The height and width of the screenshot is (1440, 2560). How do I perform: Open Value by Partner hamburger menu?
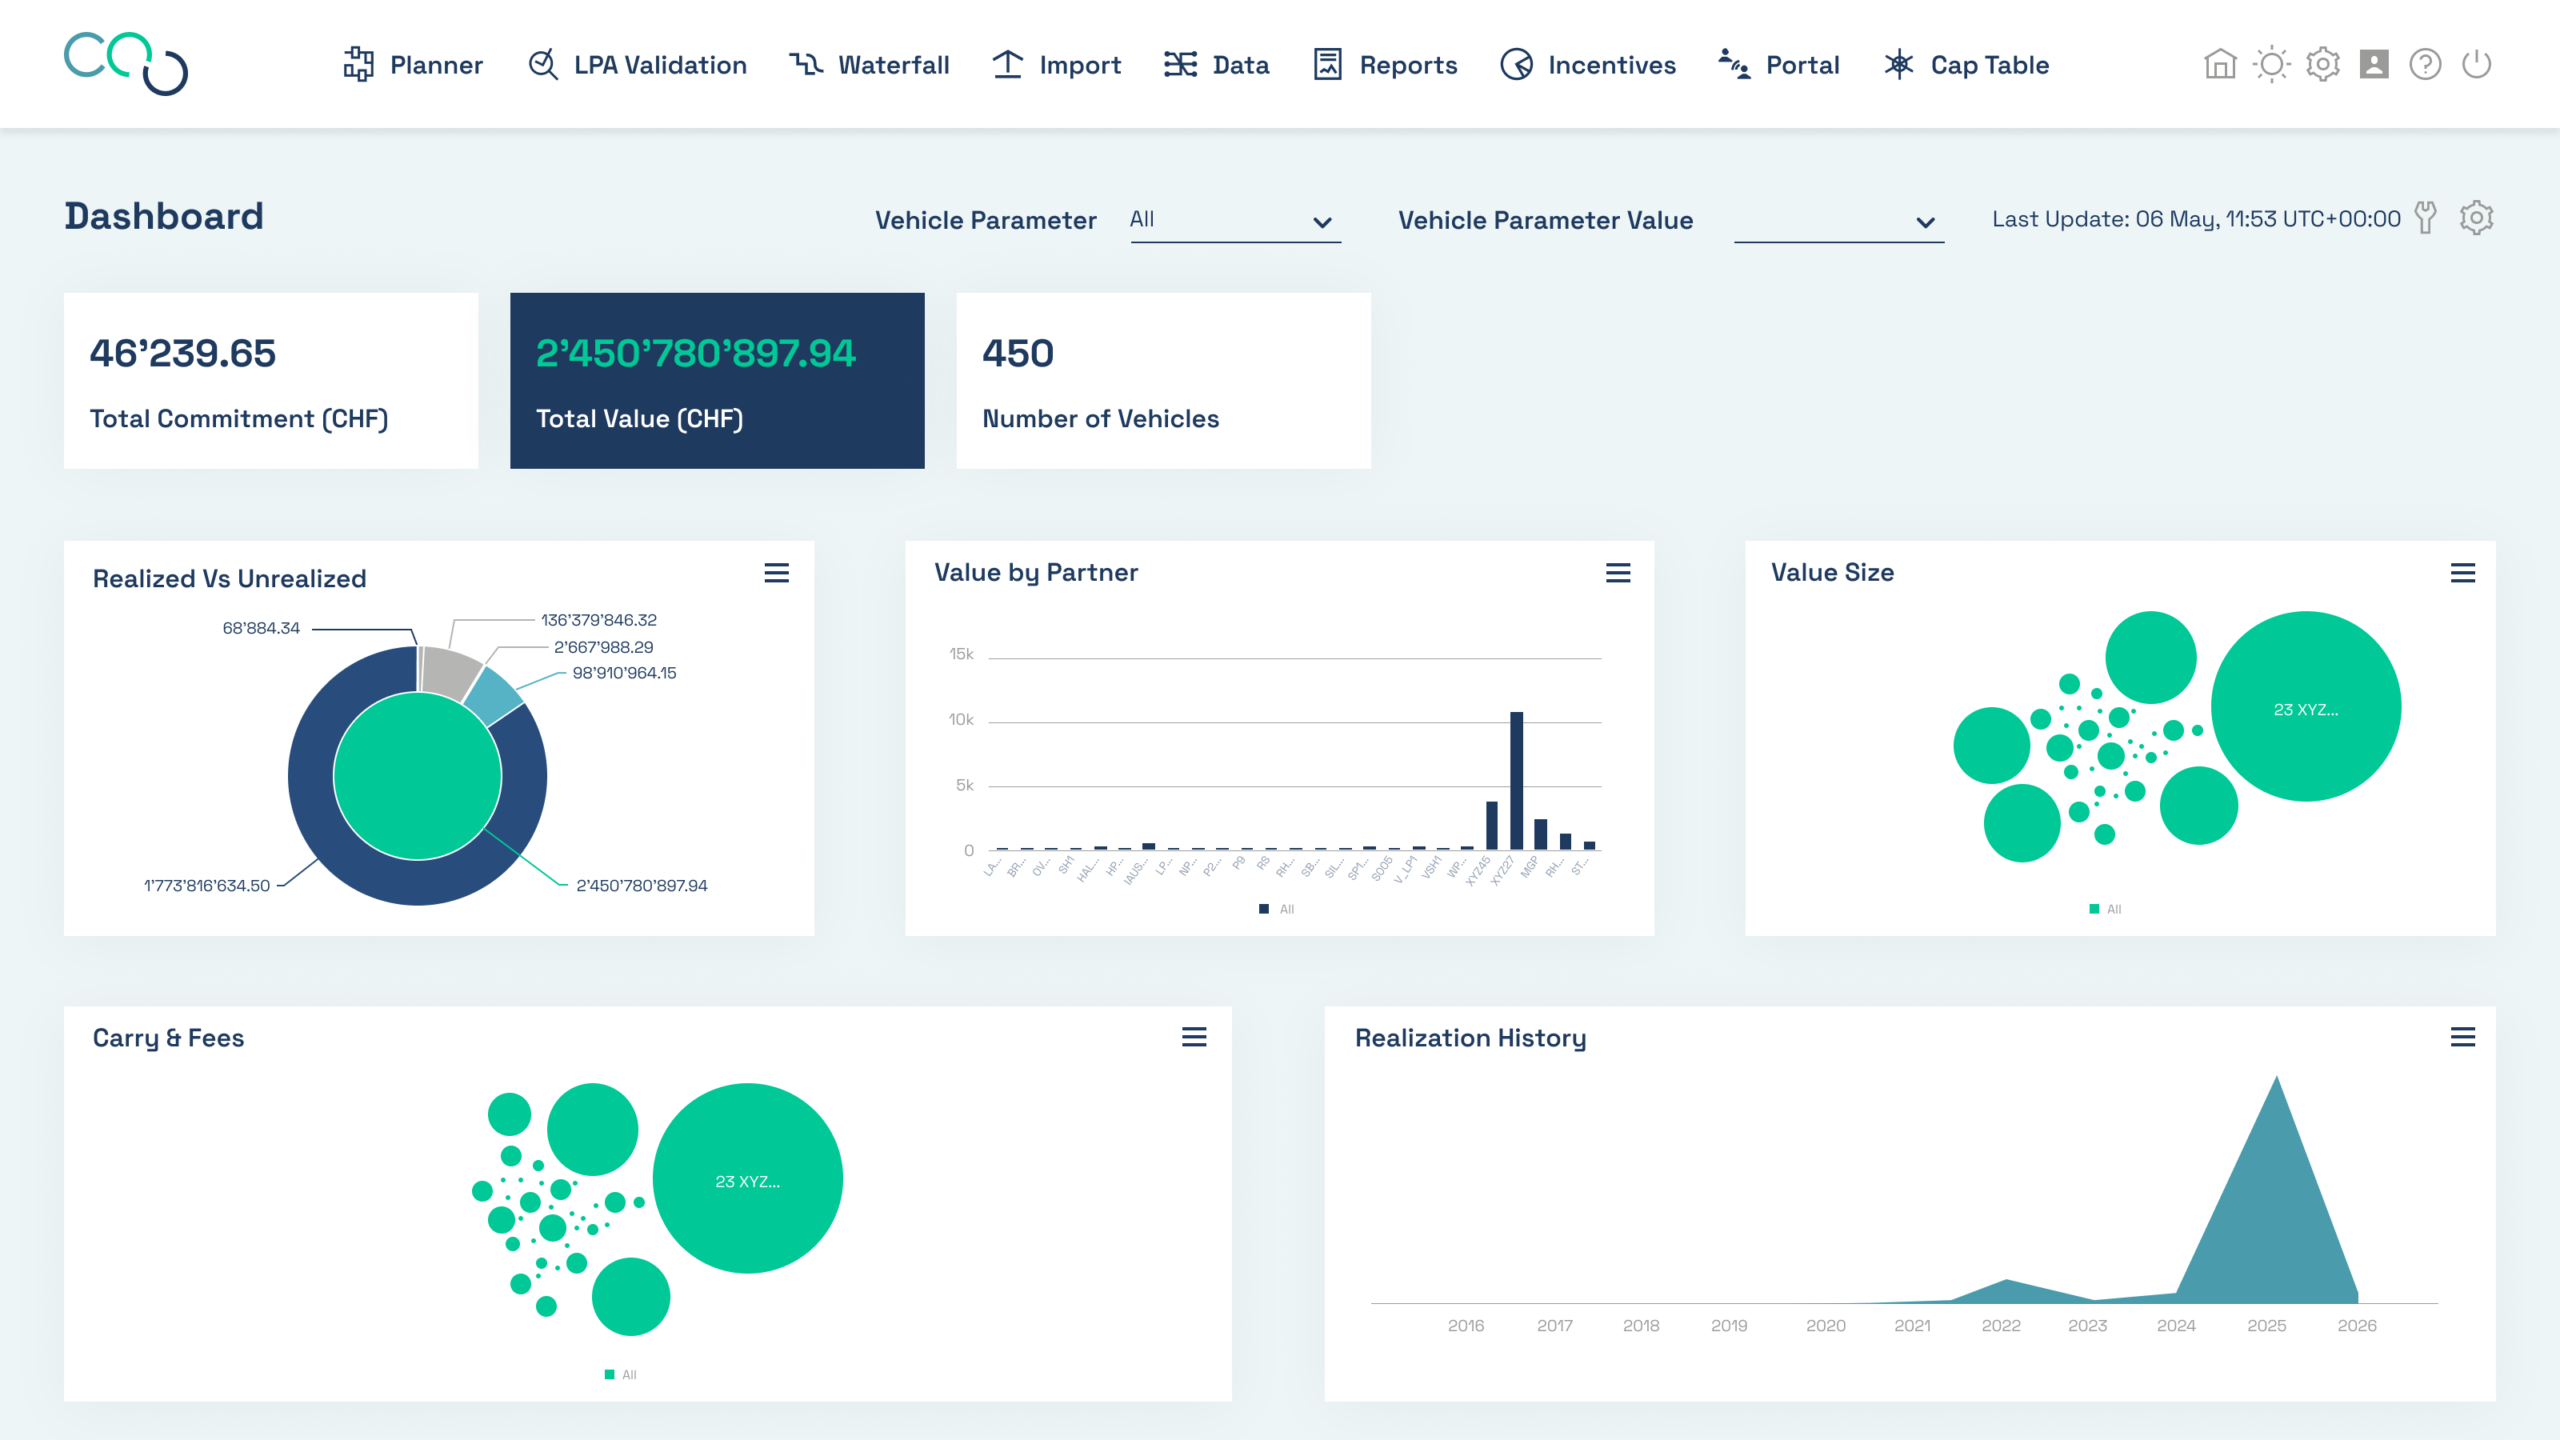click(1618, 573)
